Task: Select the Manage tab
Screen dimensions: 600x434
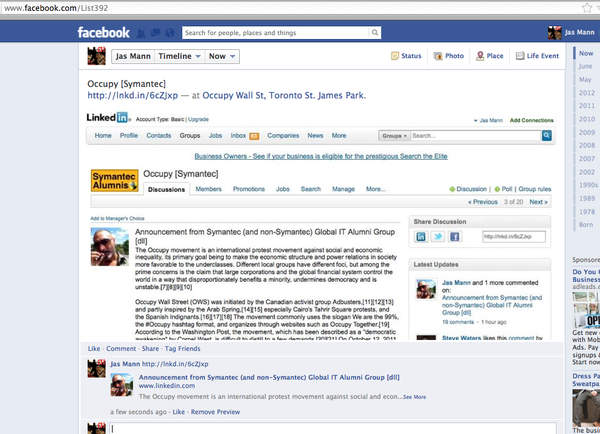Action: coord(343,189)
